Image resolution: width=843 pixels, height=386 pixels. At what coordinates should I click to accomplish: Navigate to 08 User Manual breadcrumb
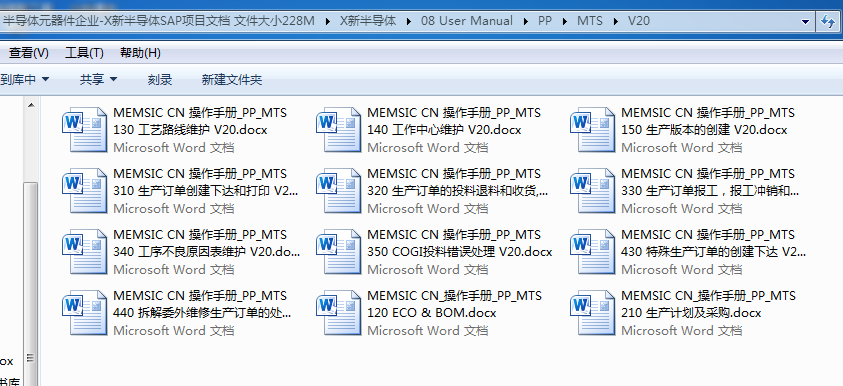point(467,22)
